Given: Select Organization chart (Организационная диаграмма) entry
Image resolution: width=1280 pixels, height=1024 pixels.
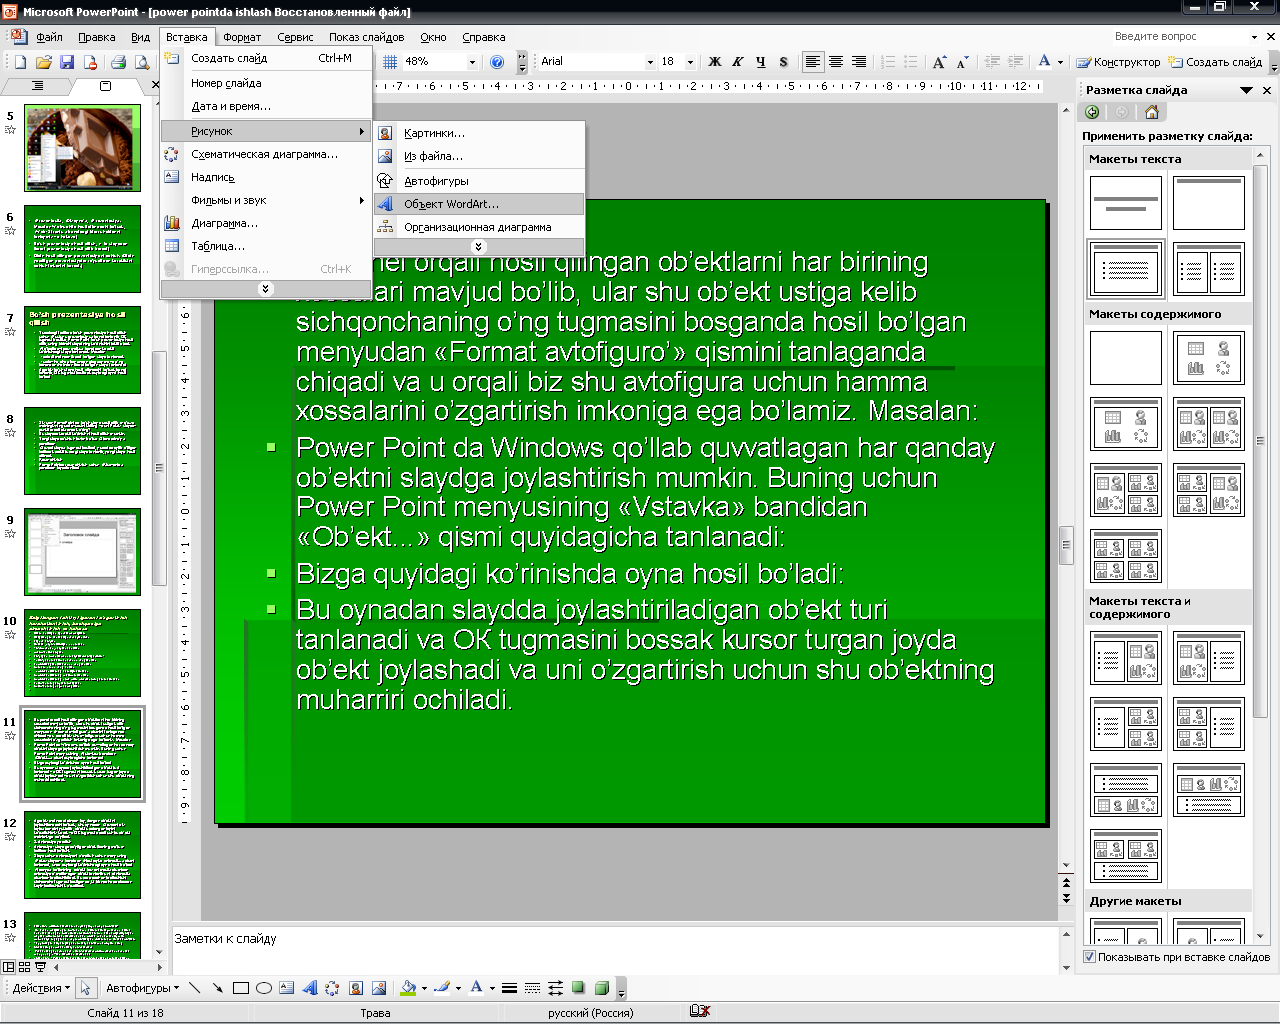Looking at the screenshot, I should click(x=479, y=227).
